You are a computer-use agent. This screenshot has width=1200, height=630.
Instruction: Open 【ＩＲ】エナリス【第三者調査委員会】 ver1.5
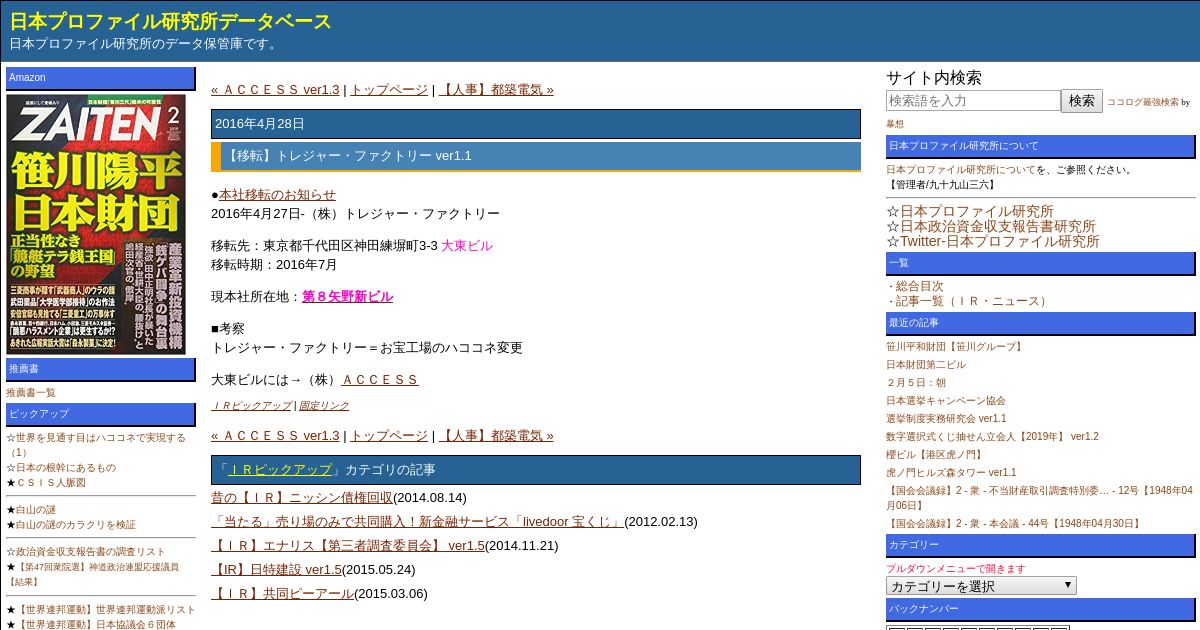coord(348,545)
